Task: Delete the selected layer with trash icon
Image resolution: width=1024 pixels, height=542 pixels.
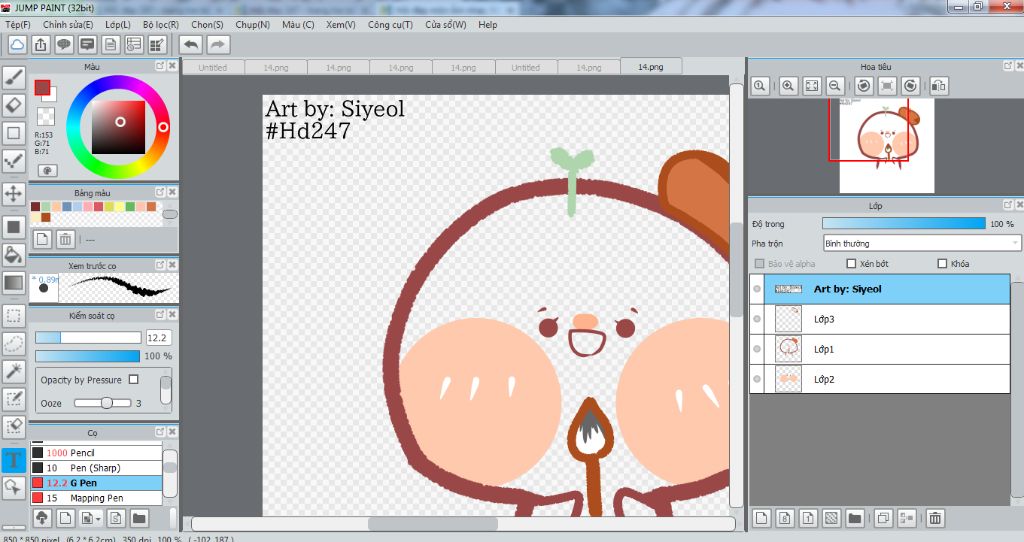Action: (935, 518)
